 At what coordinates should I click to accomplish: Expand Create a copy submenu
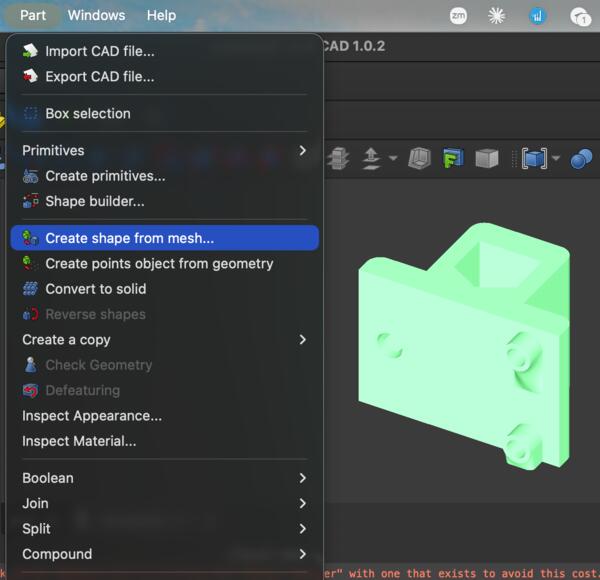point(165,340)
